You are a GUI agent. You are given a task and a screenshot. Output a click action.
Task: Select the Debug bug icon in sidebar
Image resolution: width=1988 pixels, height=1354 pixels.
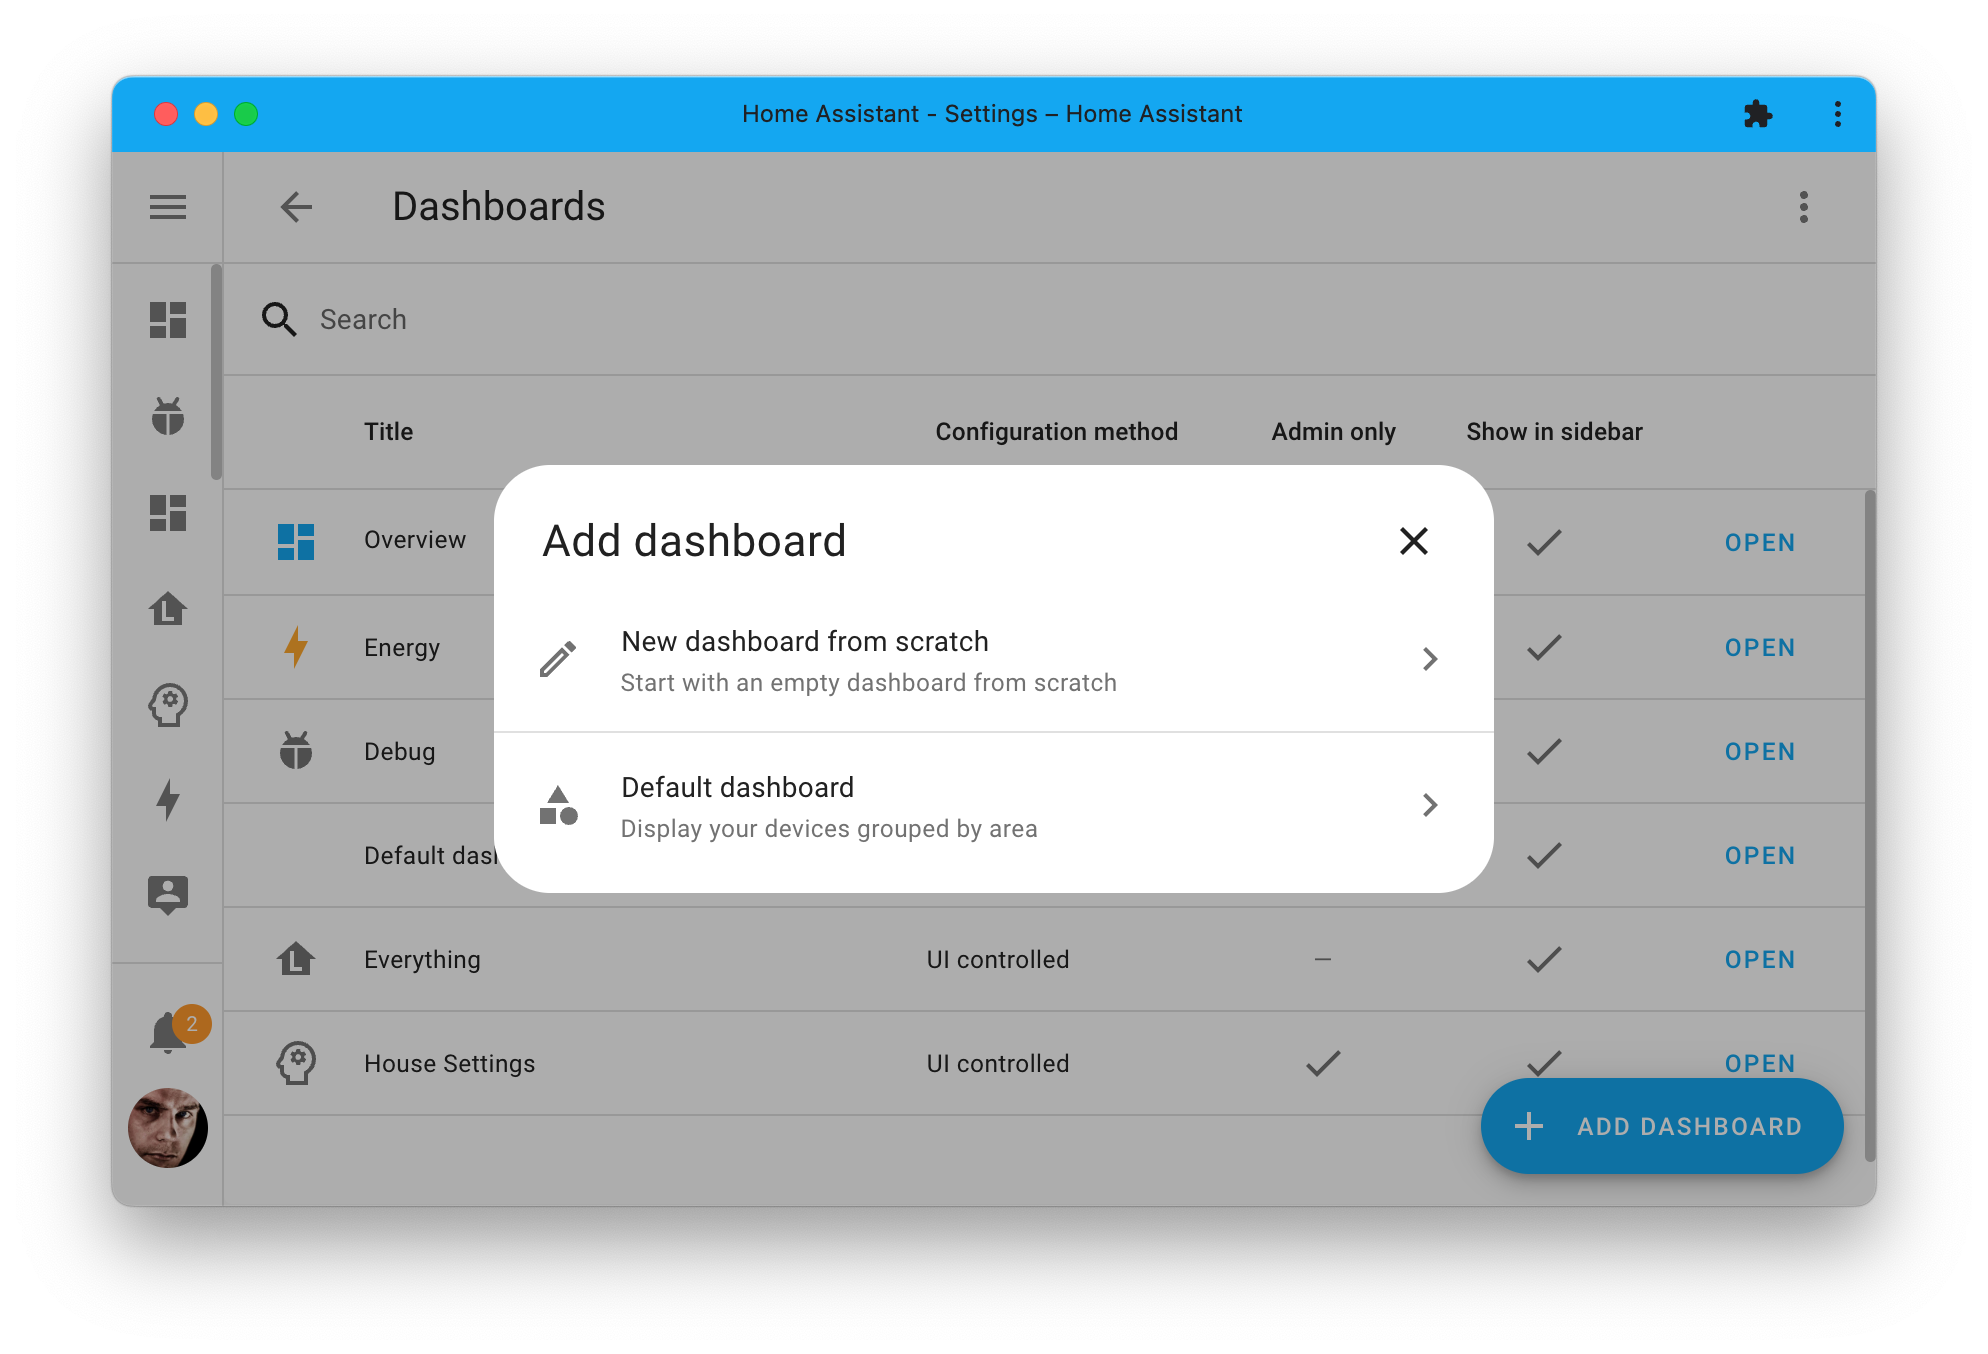coord(168,417)
